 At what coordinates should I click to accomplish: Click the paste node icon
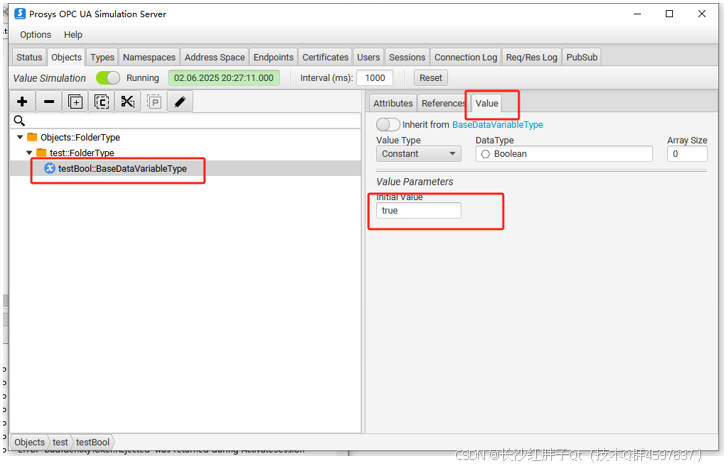coord(154,102)
